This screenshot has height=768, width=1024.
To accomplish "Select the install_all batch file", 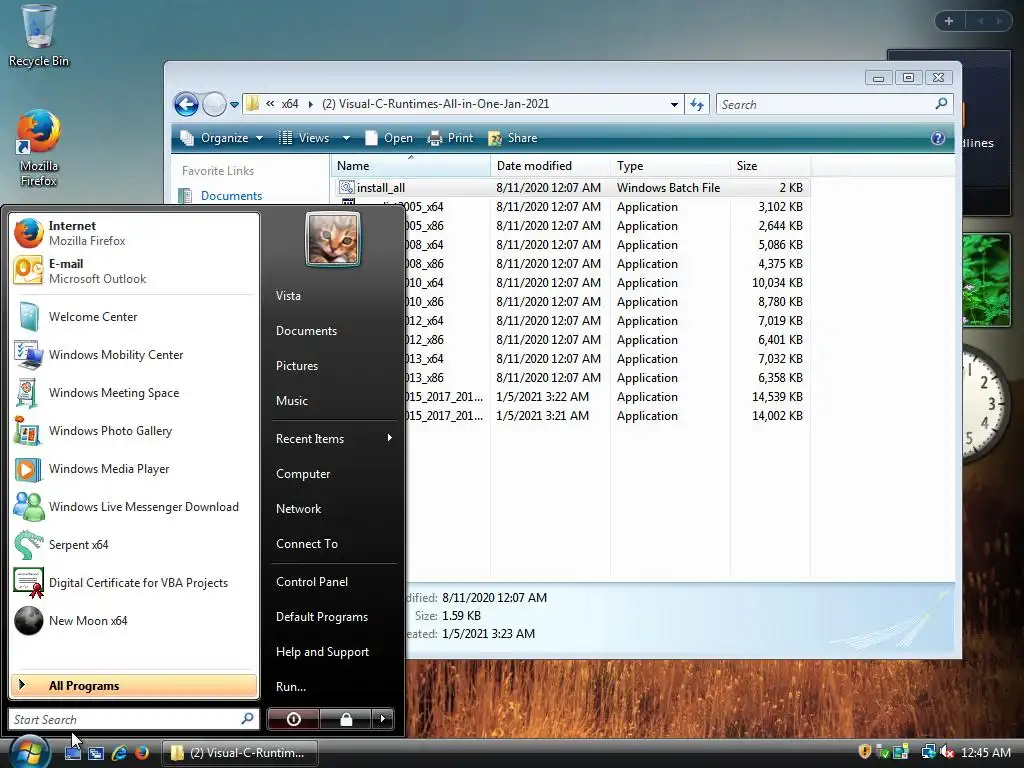I will coord(573,187).
